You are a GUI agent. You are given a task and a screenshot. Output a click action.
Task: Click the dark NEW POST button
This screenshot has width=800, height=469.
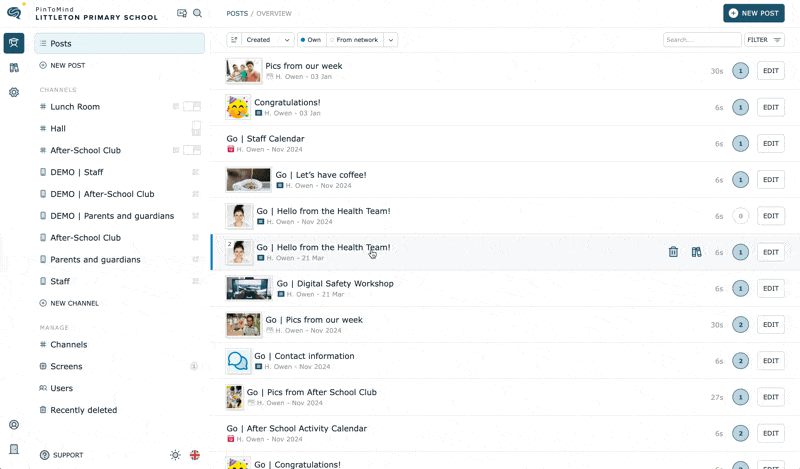point(754,13)
